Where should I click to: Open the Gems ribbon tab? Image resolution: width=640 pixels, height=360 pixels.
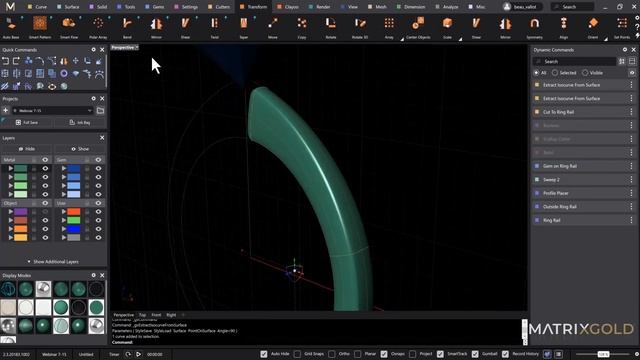(x=155, y=7)
